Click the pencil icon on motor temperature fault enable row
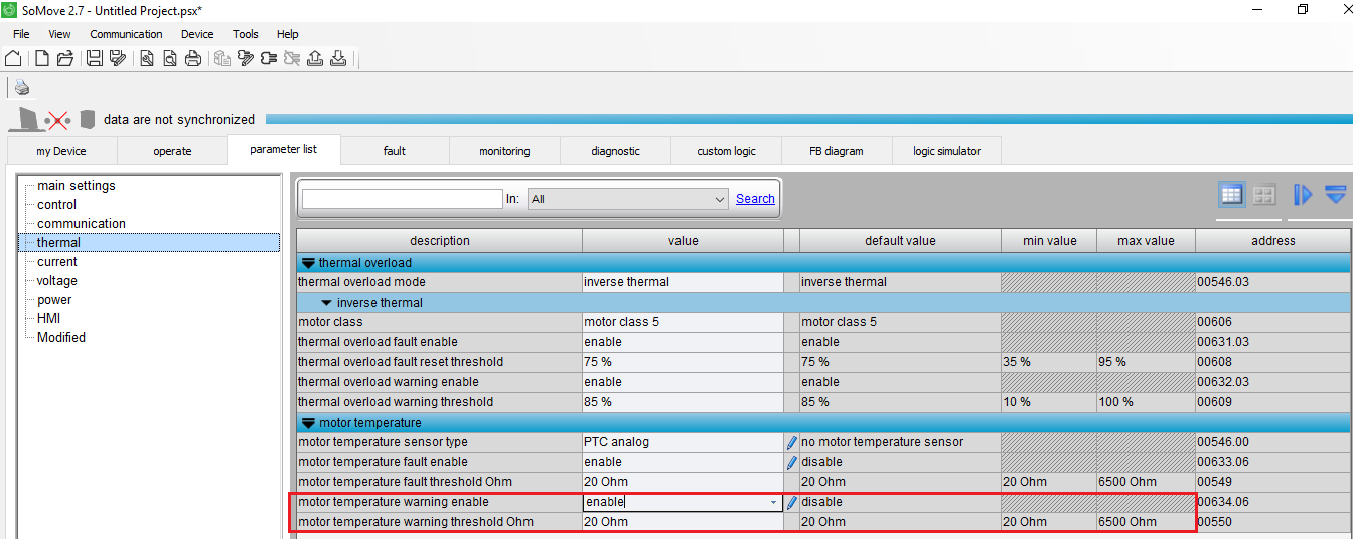 (792, 462)
